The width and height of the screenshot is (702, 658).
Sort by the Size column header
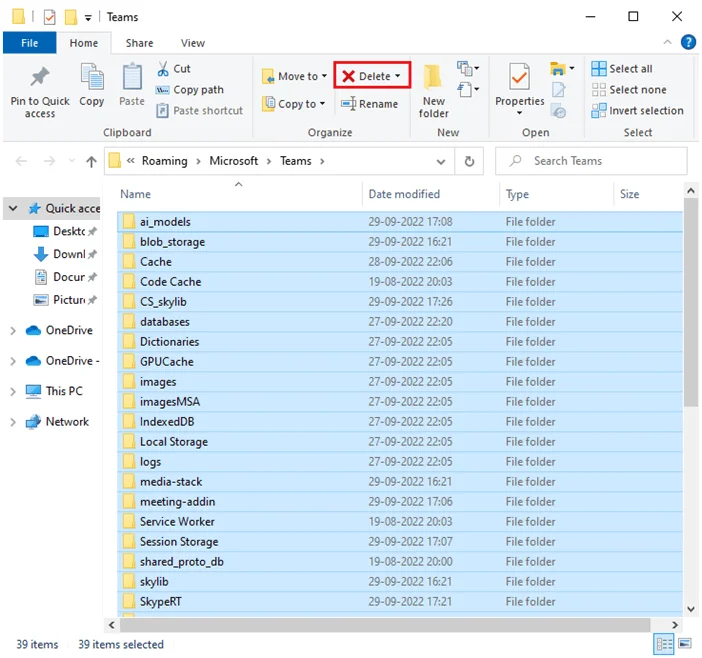point(648,194)
